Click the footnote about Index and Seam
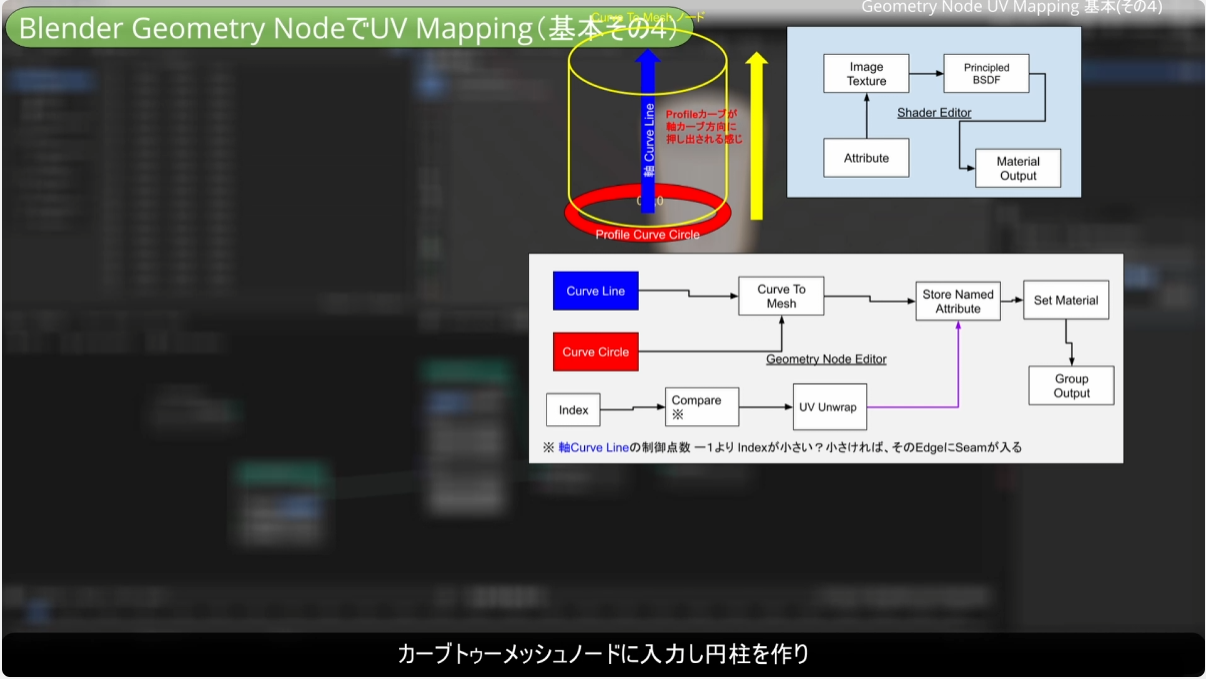The image size is (1206, 679). pyautogui.click(x=782, y=447)
